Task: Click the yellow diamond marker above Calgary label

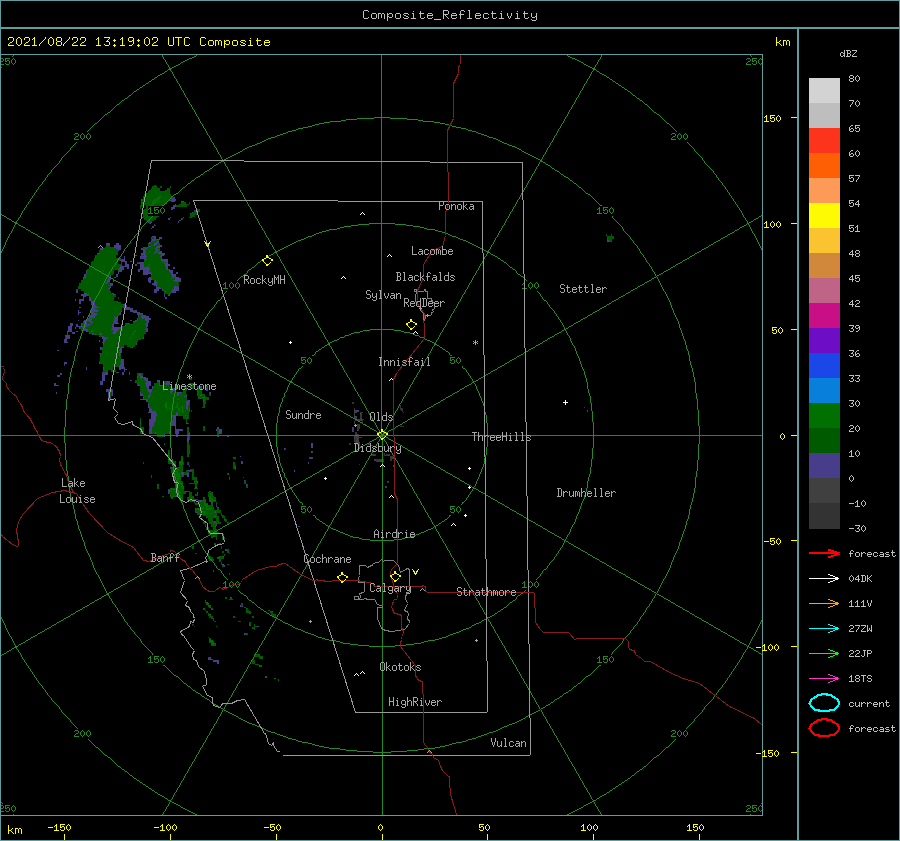Action: [x=395, y=576]
